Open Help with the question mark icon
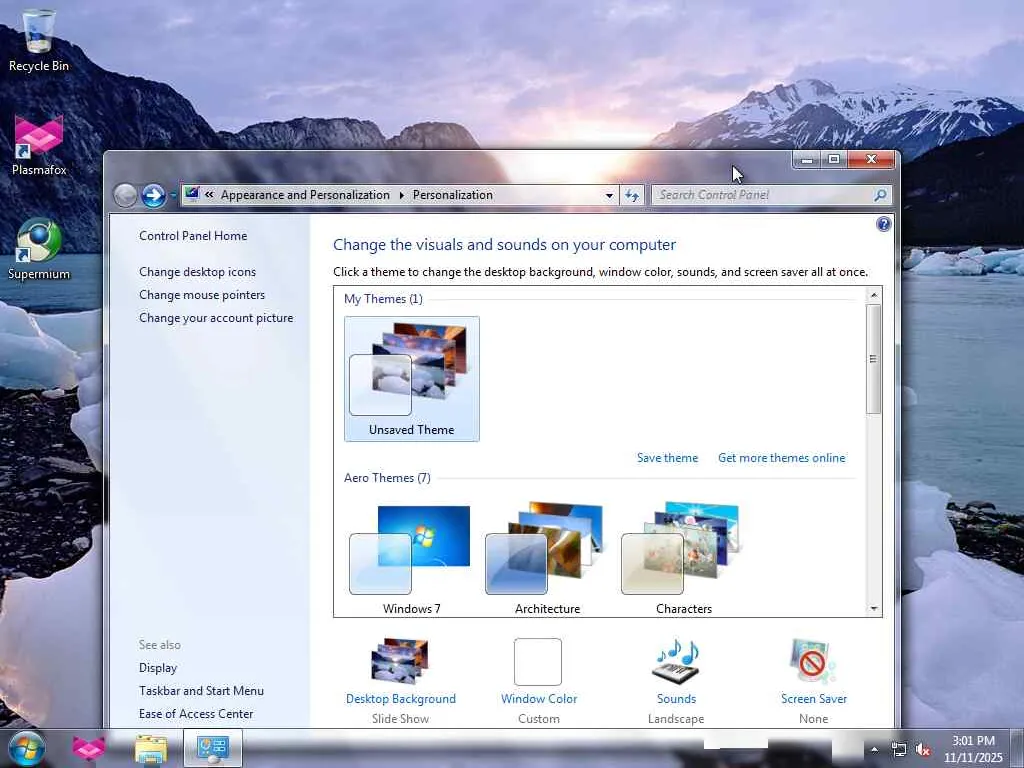The width and height of the screenshot is (1024, 768). [x=884, y=224]
